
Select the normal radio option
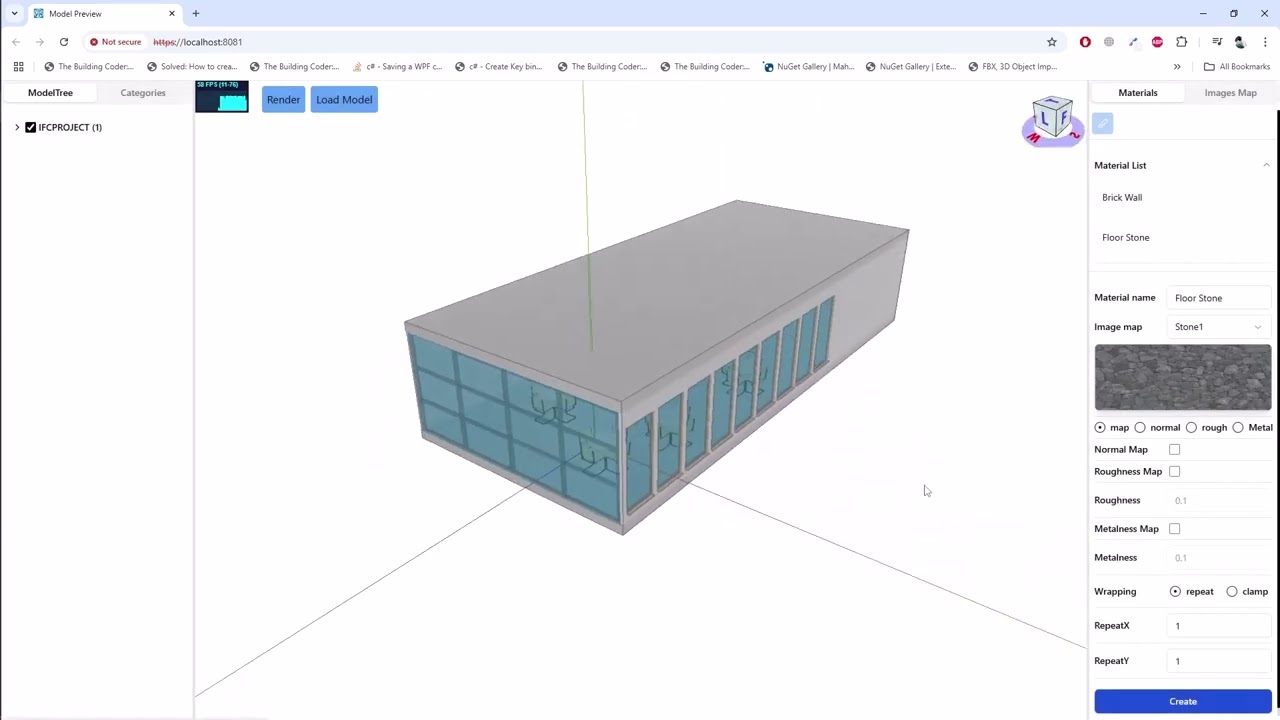coord(1140,427)
